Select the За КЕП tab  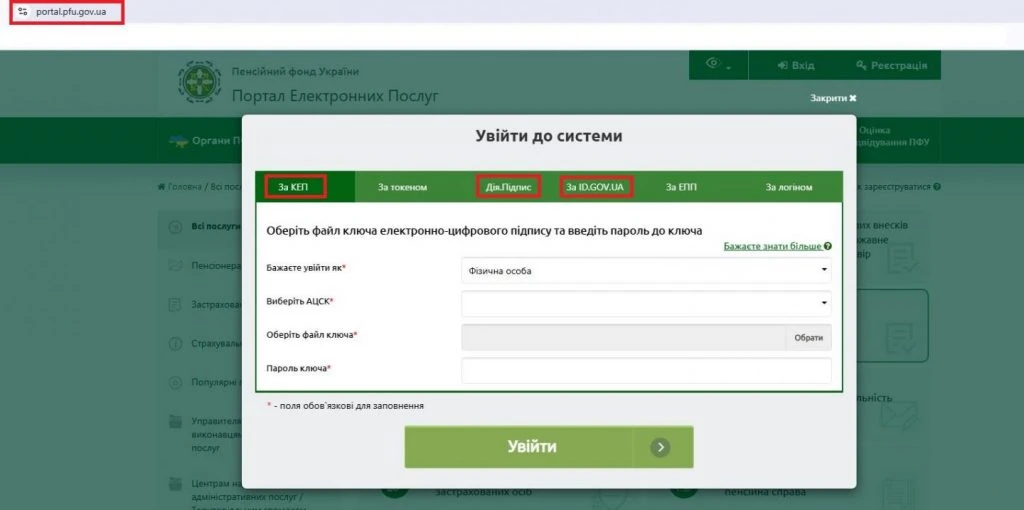[x=305, y=187]
